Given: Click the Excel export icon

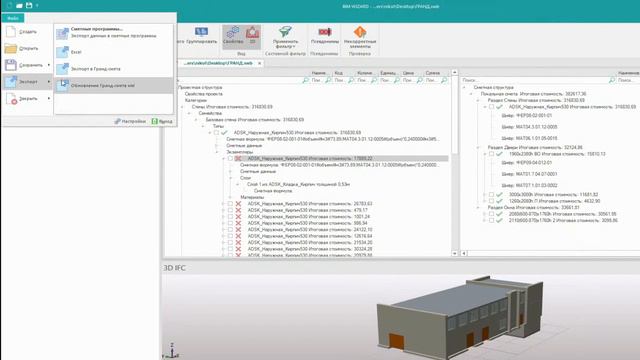Looking at the screenshot, I should coord(62,52).
